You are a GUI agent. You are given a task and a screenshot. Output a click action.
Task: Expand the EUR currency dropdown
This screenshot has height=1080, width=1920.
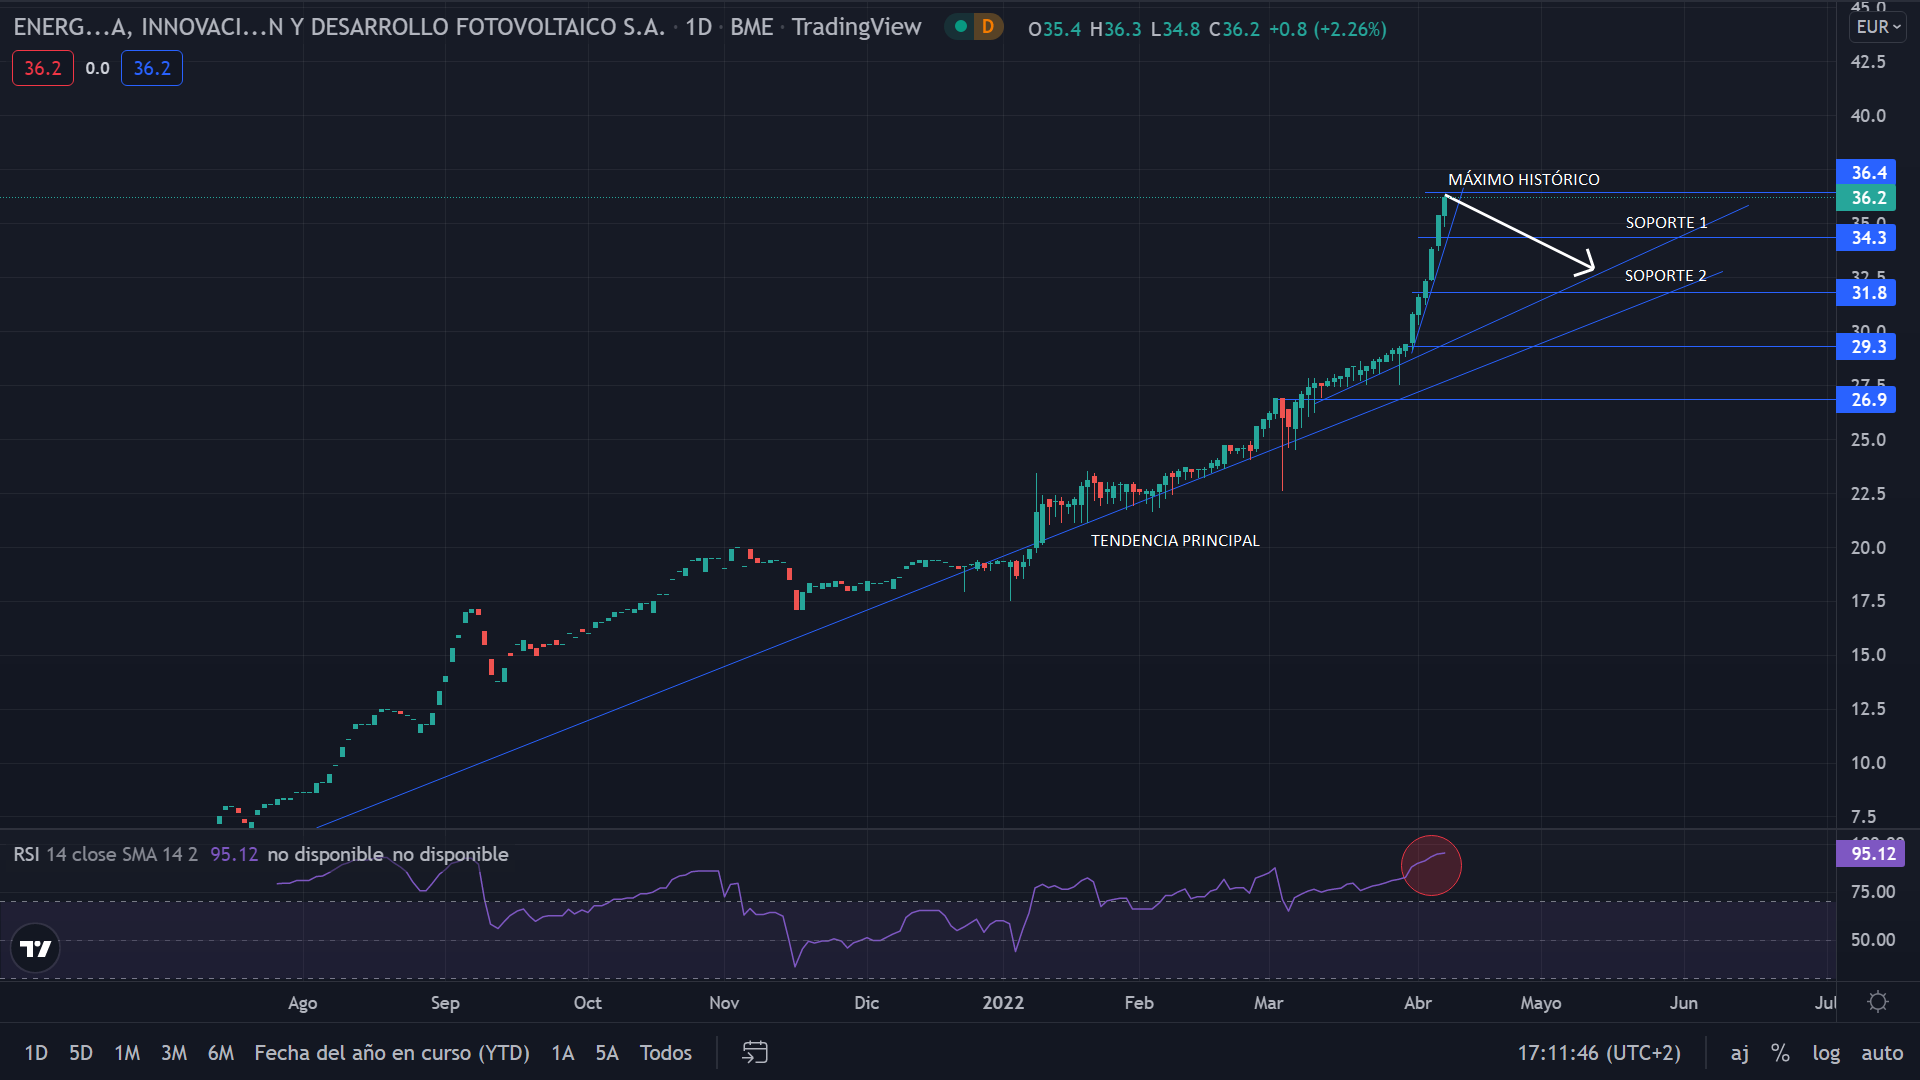[1877, 27]
